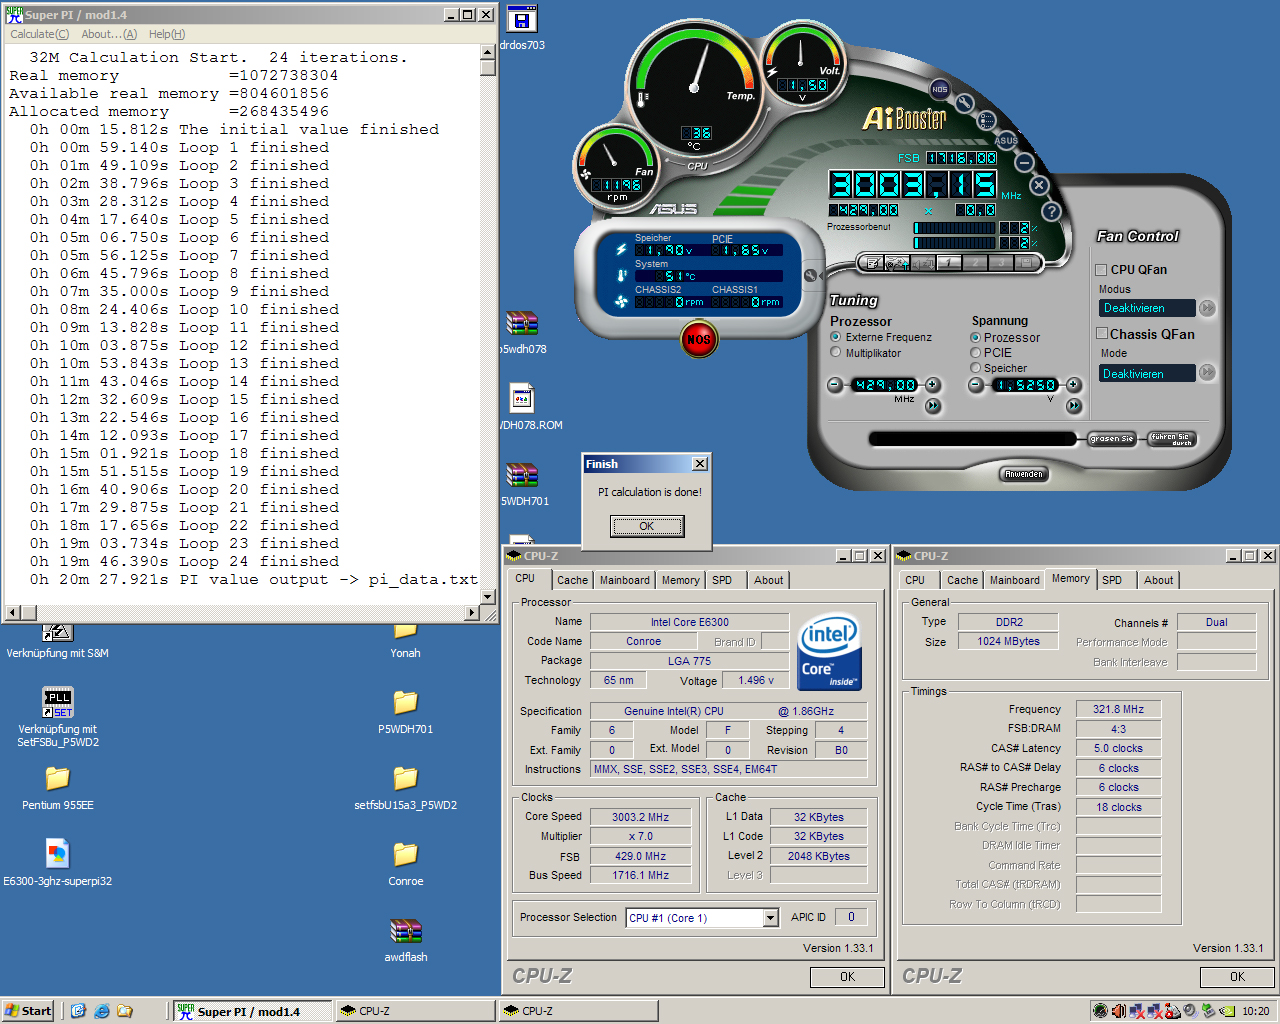Click 'führen Sie durch' button in AiBooster

click(1171, 439)
